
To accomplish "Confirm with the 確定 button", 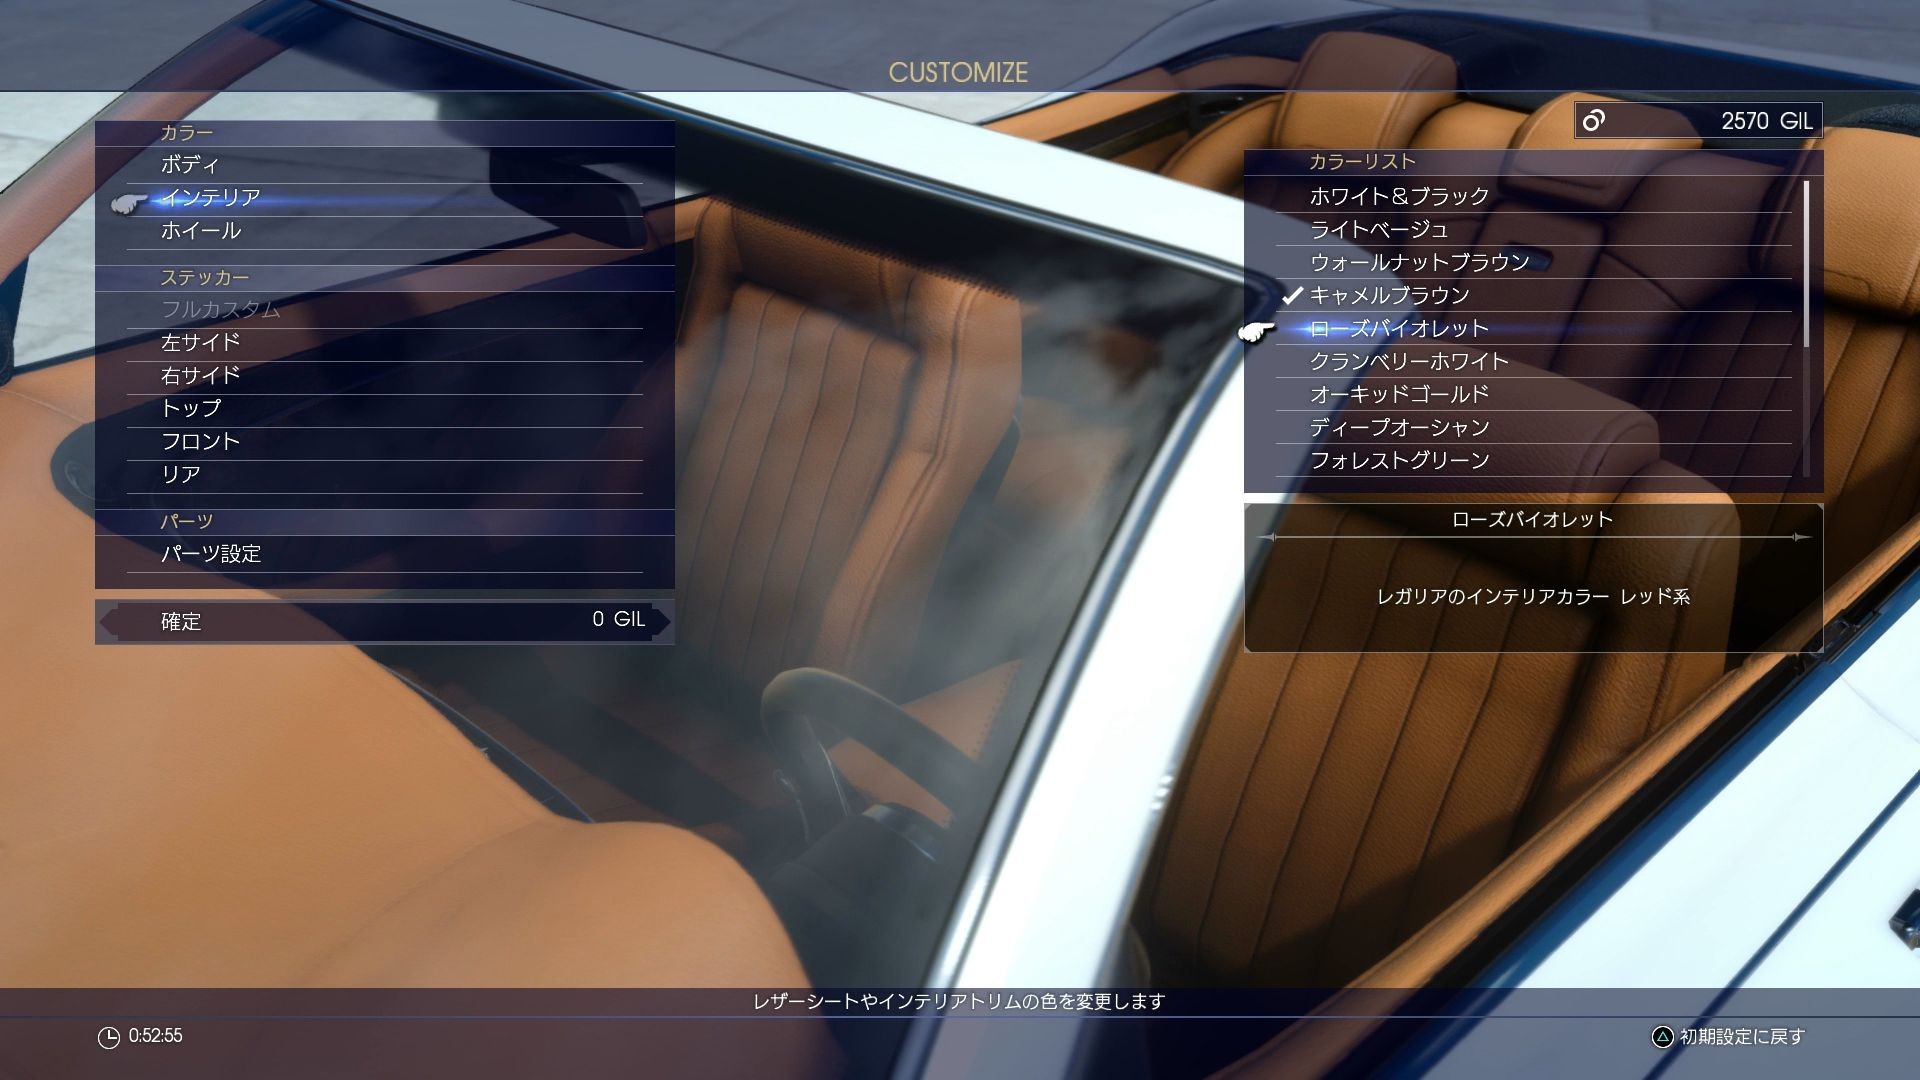I will click(385, 621).
